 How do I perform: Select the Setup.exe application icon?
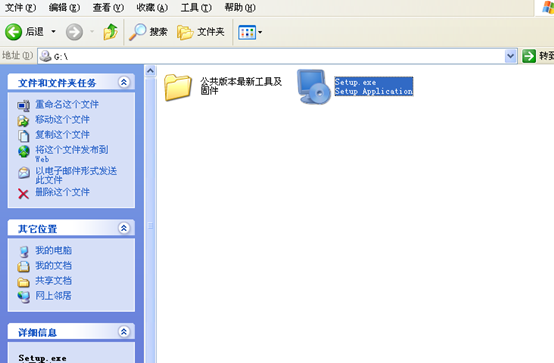313,87
